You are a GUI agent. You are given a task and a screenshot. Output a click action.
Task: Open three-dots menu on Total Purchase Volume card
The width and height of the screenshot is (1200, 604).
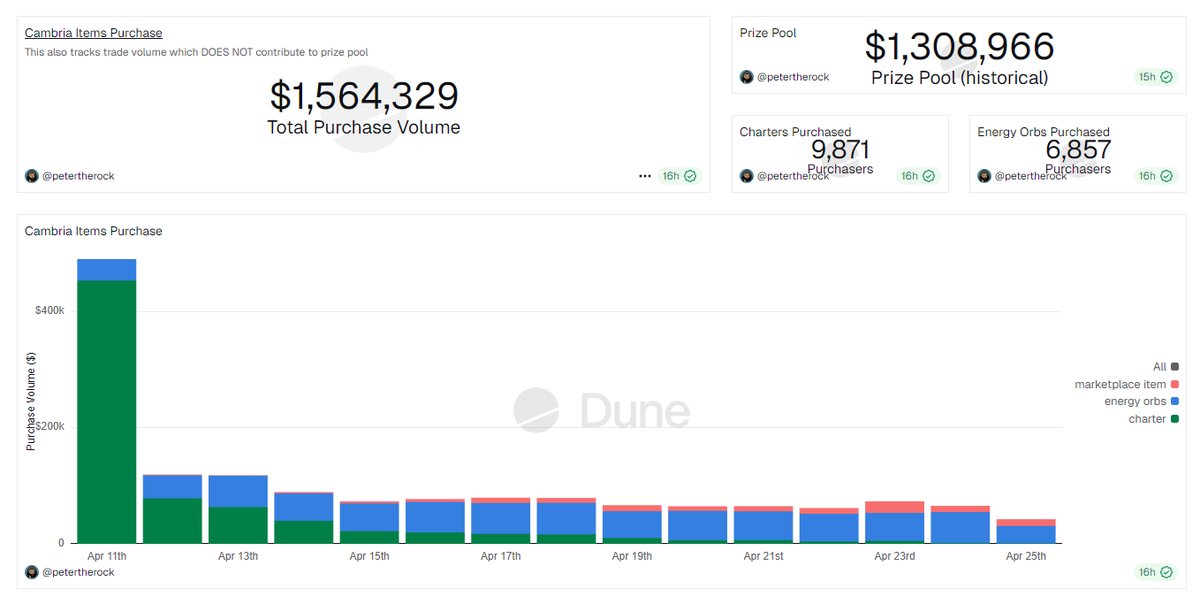[x=645, y=176]
